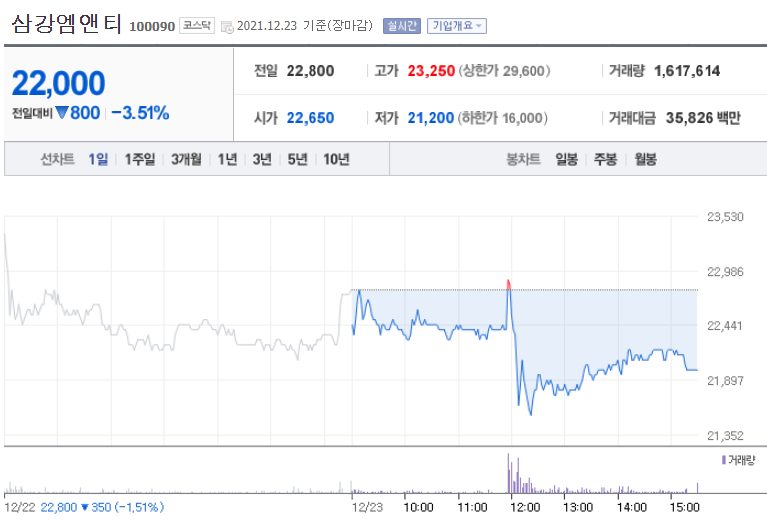Click the tallest volume bar near 12:00
This screenshot has height=526, width=767.
pos(508,473)
